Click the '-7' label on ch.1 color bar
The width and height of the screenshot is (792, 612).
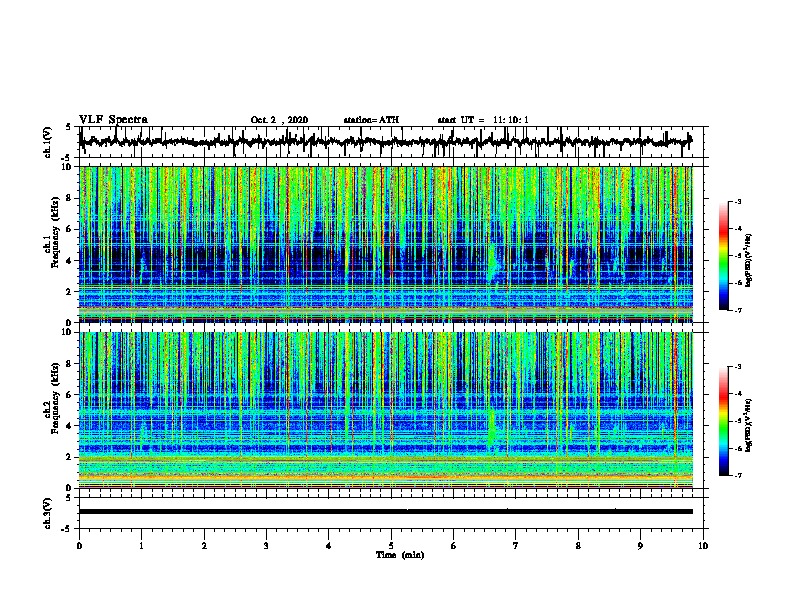point(738,310)
